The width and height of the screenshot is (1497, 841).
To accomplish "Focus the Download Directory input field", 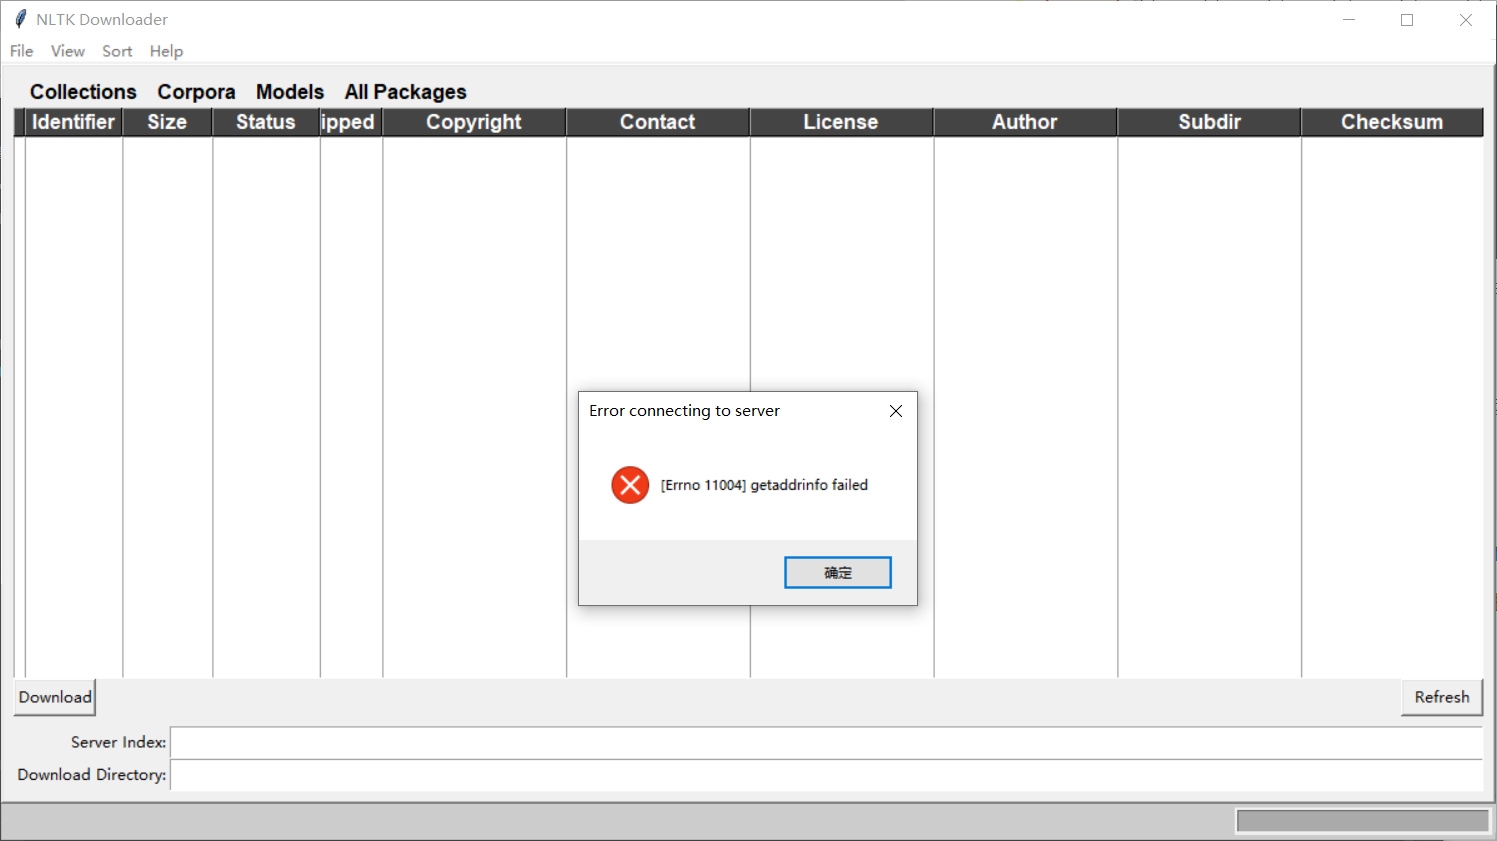I will 826,775.
